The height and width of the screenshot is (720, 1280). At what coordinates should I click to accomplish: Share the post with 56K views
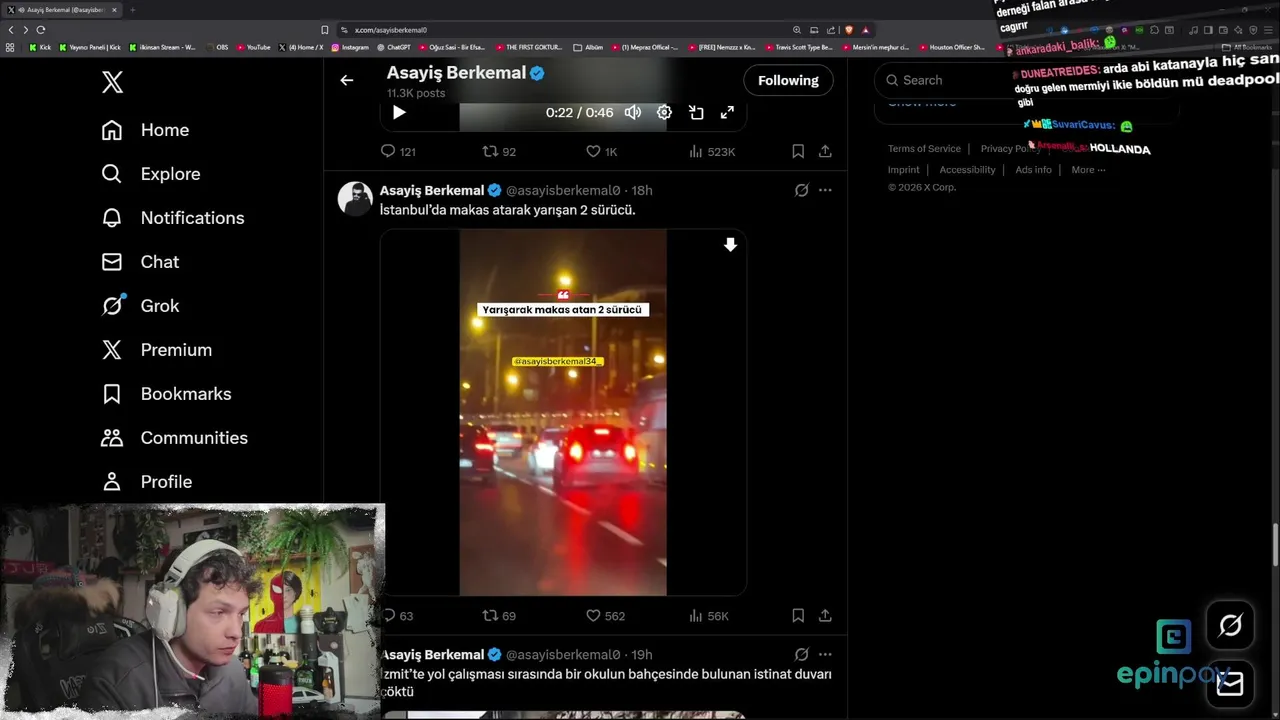click(825, 616)
